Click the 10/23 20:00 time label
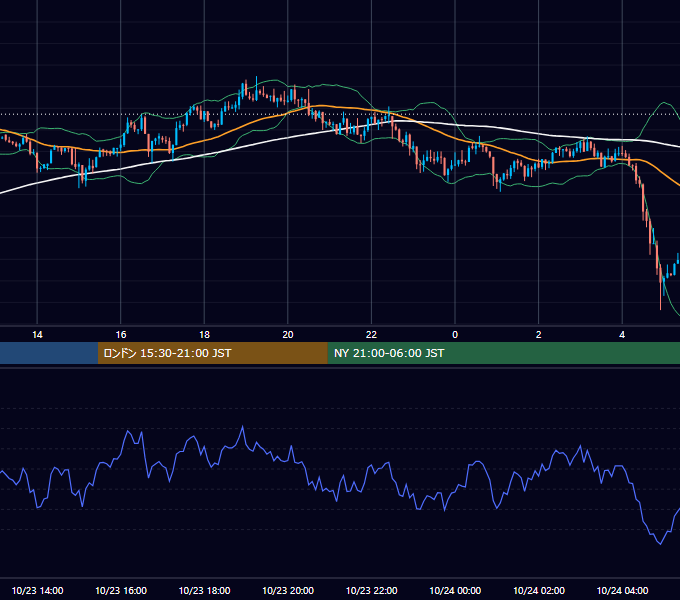This screenshot has height=600, width=680. tap(288, 590)
